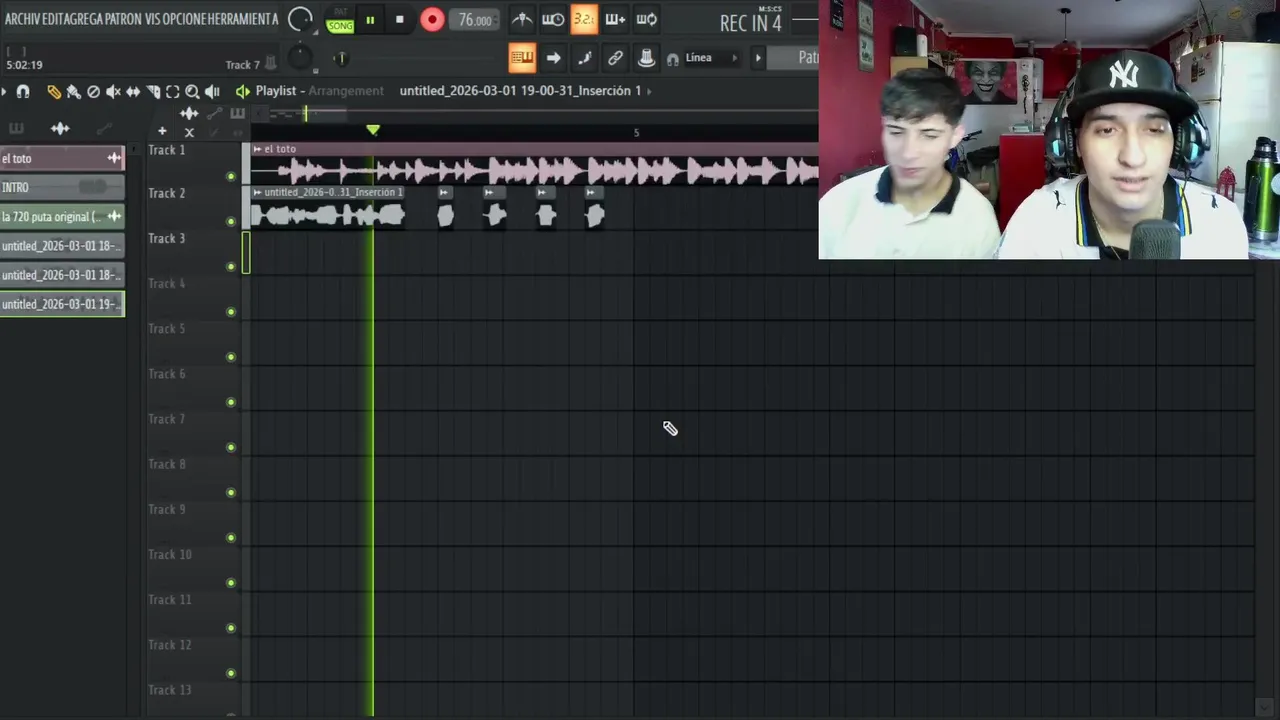Image resolution: width=1280 pixels, height=720 pixels.
Task: Click the arrow left of pattern selector
Action: point(758,58)
